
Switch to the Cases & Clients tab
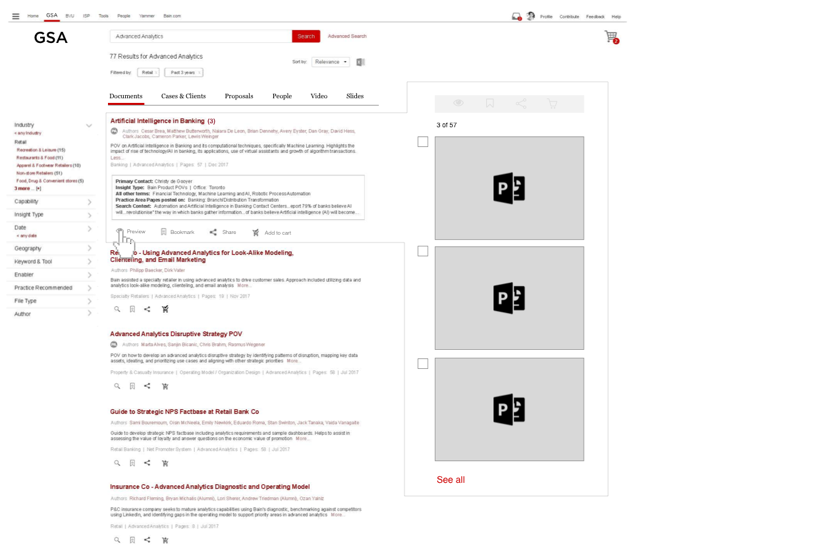[183, 97]
